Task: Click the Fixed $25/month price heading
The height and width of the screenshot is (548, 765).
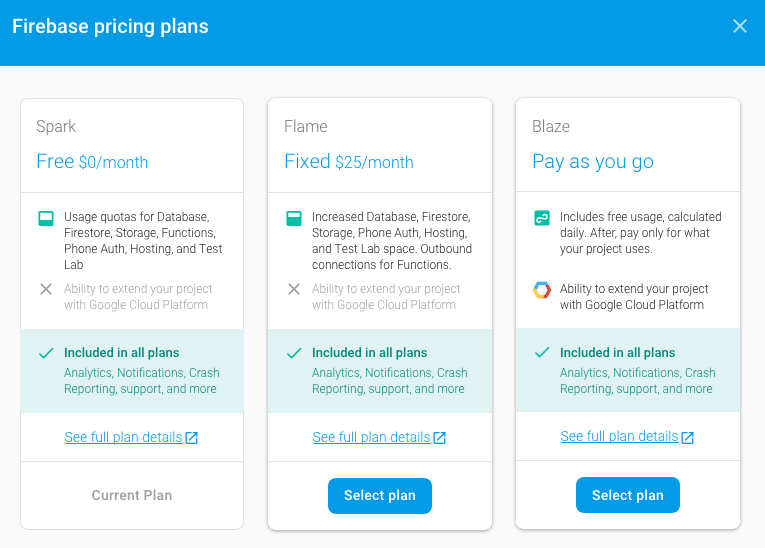Action: pos(348,162)
